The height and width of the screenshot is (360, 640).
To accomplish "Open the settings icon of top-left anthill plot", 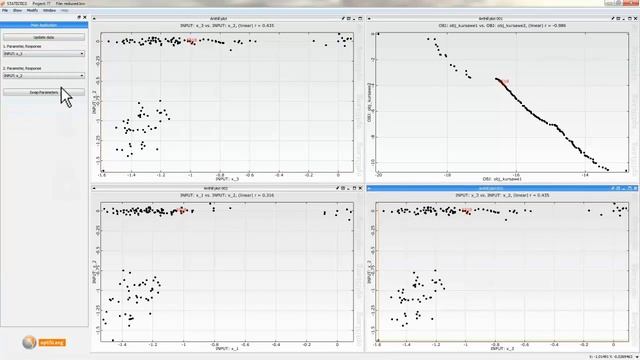I will pos(349,19).
